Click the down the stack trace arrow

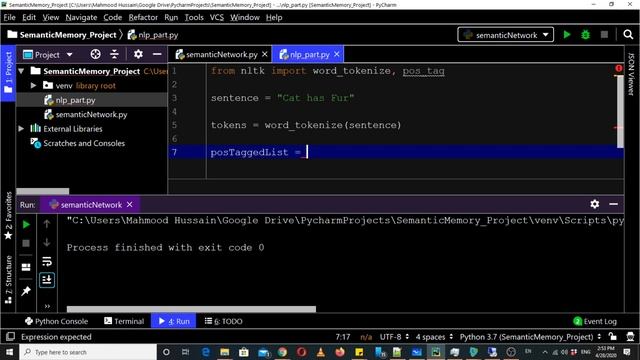[47, 242]
